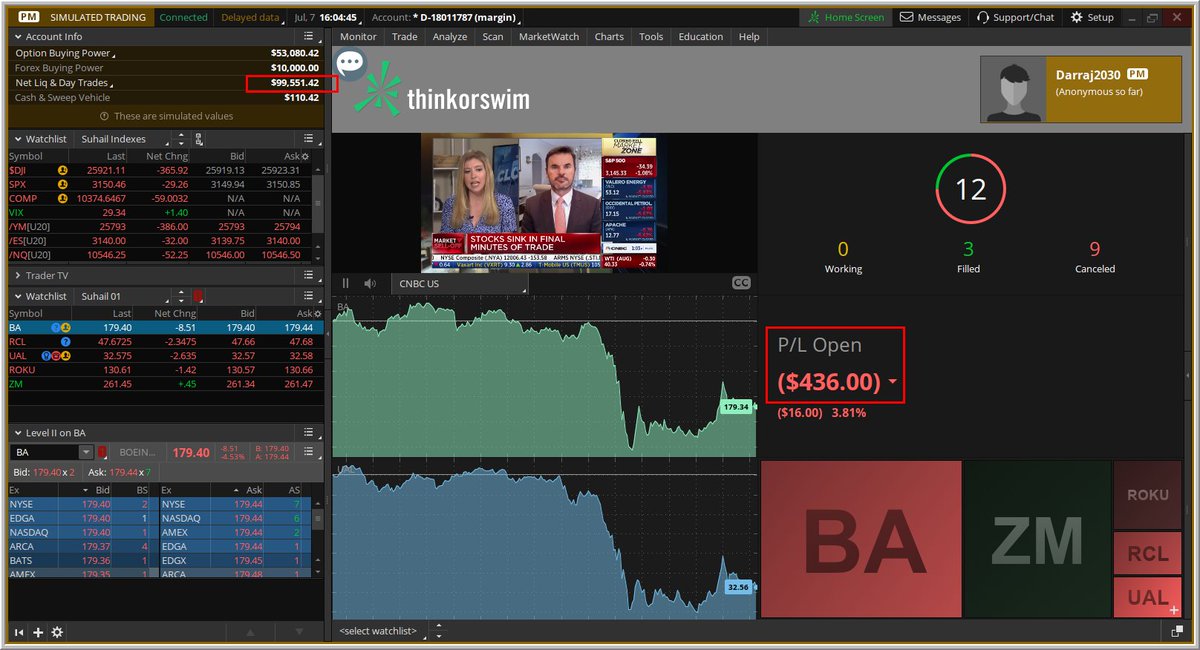This screenshot has width=1200, height=650.
Task: Select the RCL row in watchlist
Action: [166, 341]
